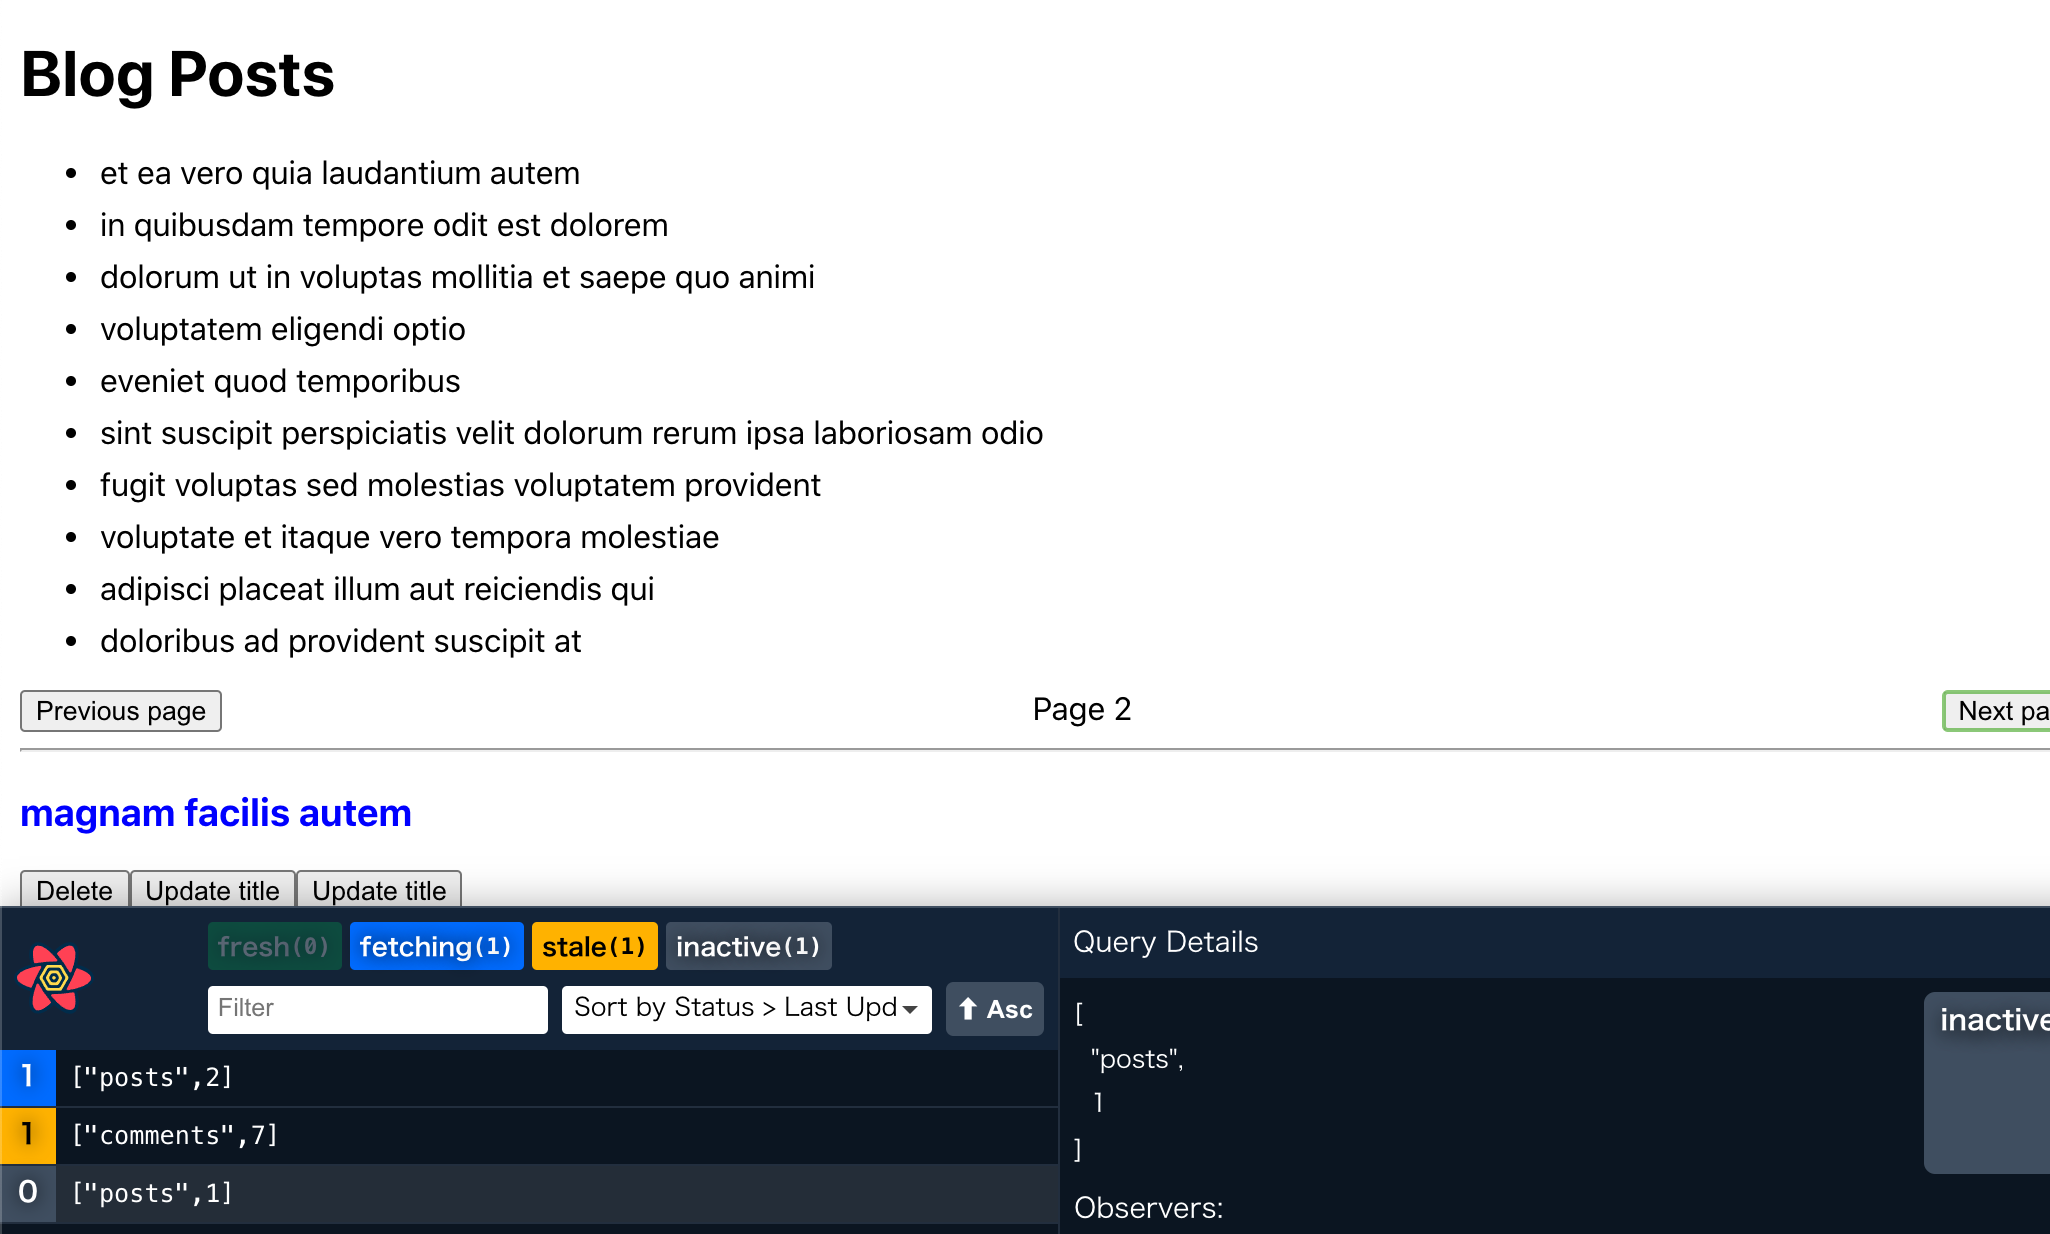This screenshot has height=1234, width=2050.
Task: Click the React Query flower logo
Action: click(54, 977)
